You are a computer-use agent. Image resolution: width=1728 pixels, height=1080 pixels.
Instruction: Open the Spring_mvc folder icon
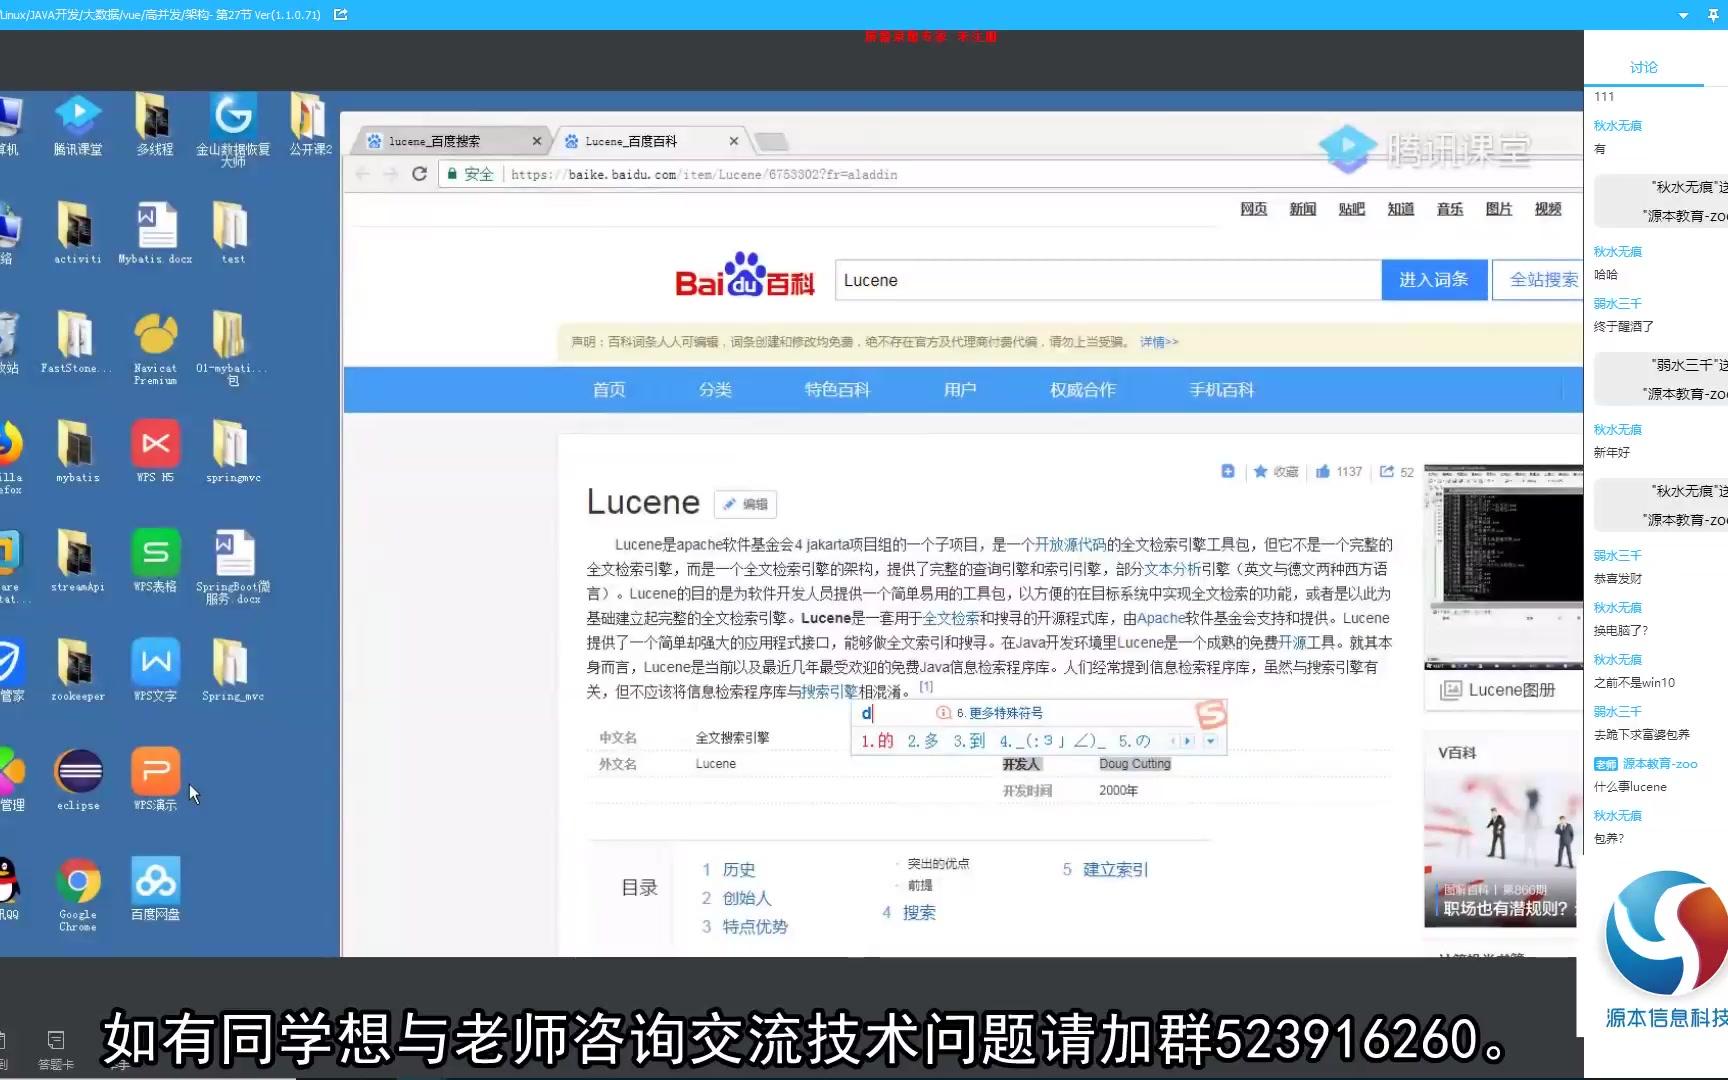[x=233, y=670]
